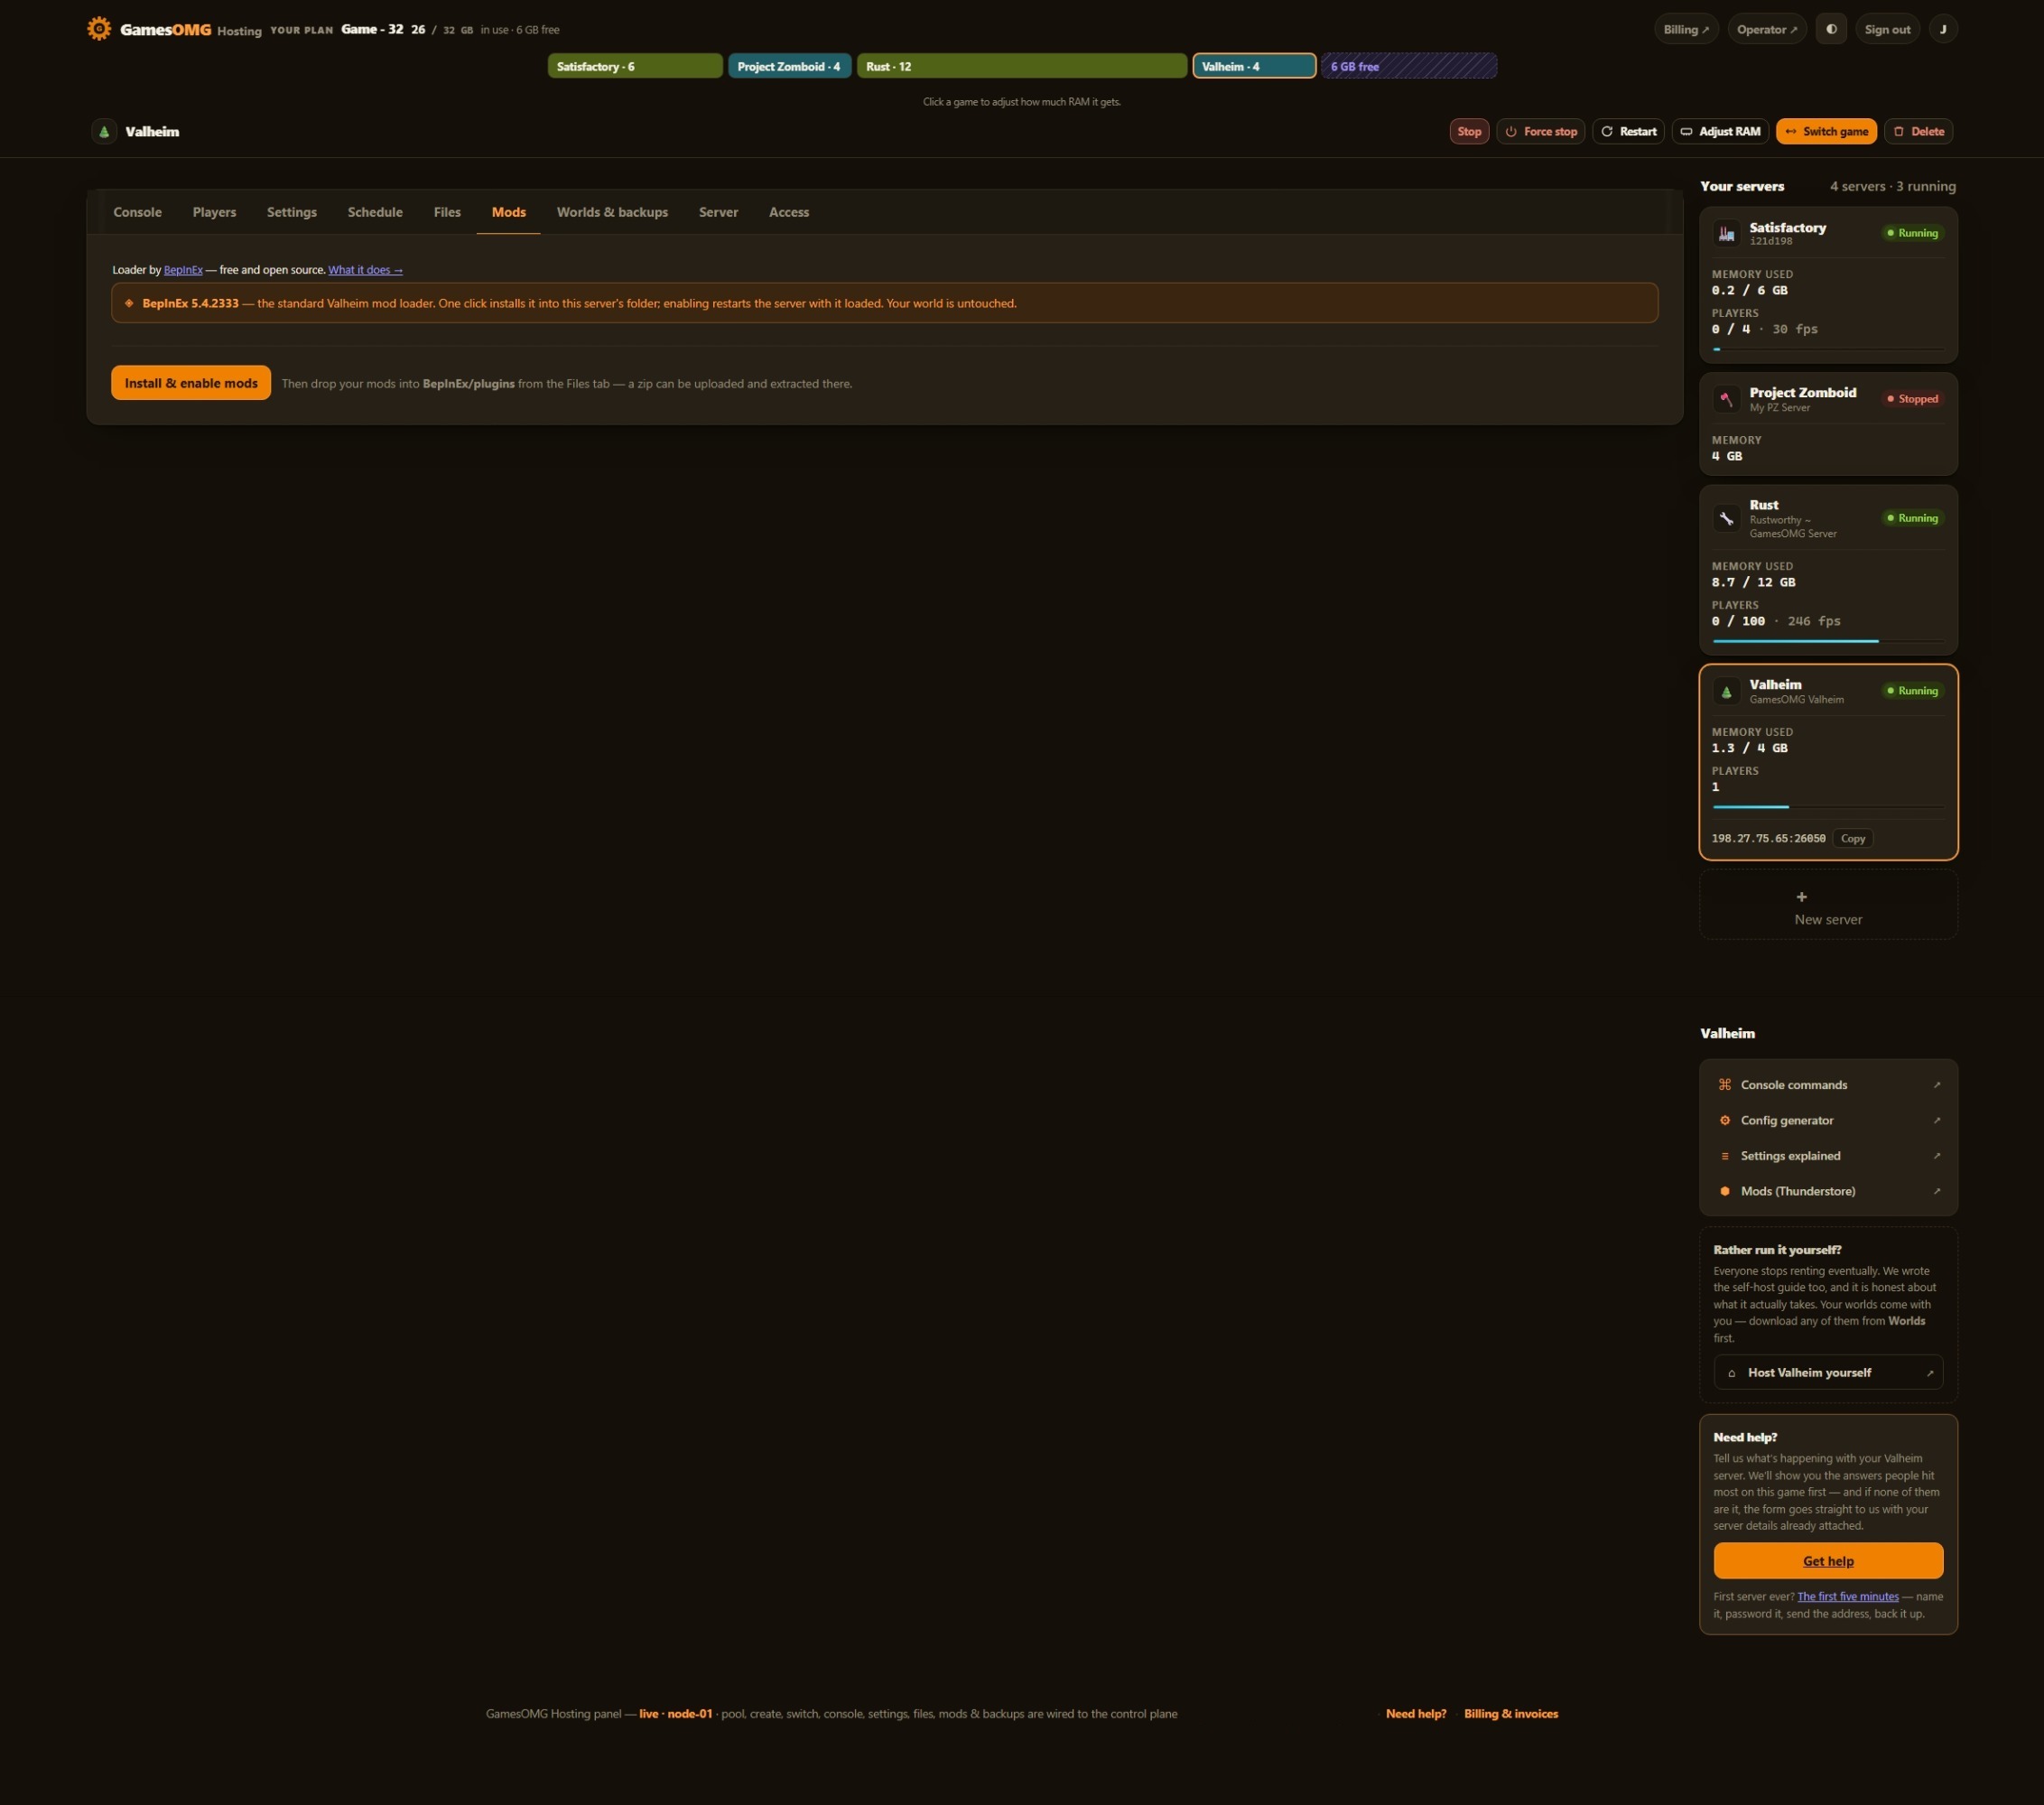Open the J user avatar

(x=1943, y=29)
